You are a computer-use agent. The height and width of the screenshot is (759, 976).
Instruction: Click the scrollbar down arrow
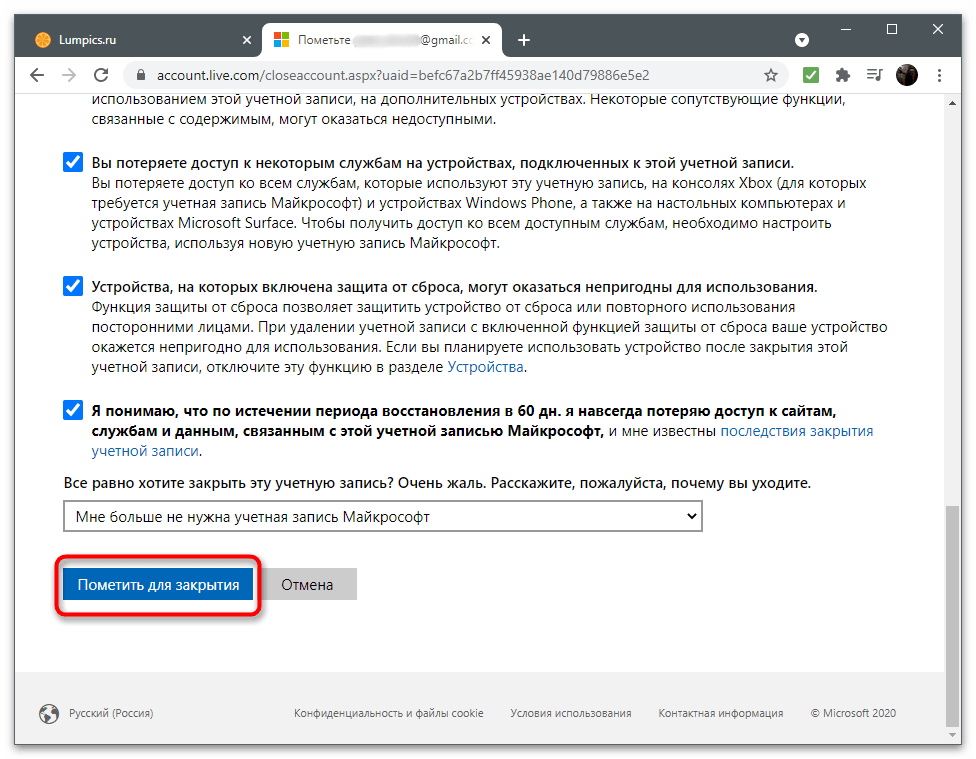pos(952,735)
